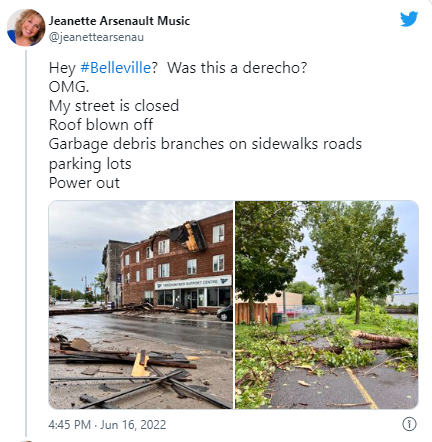Viewport: 432px width, 442px height.
Task: View the fallen tree branches photo
Action: point(327,305)
